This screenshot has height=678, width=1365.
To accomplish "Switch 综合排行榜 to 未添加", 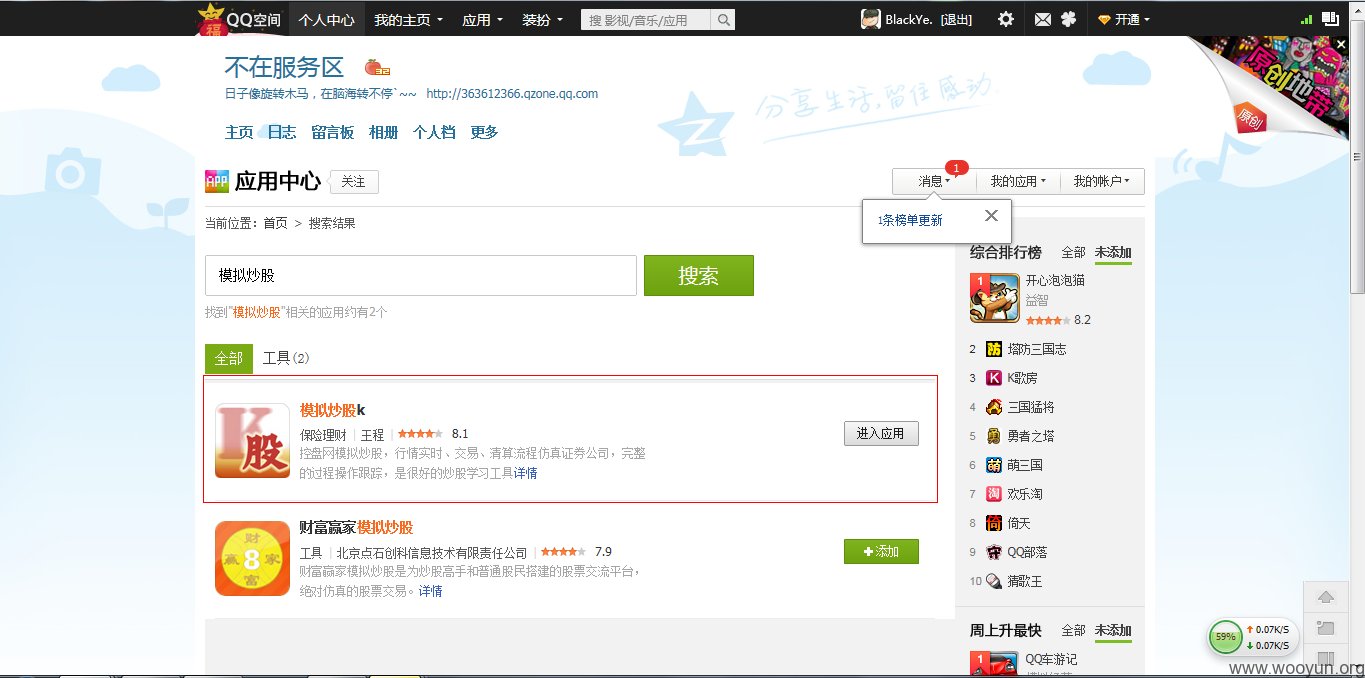I will (1113, 252).
